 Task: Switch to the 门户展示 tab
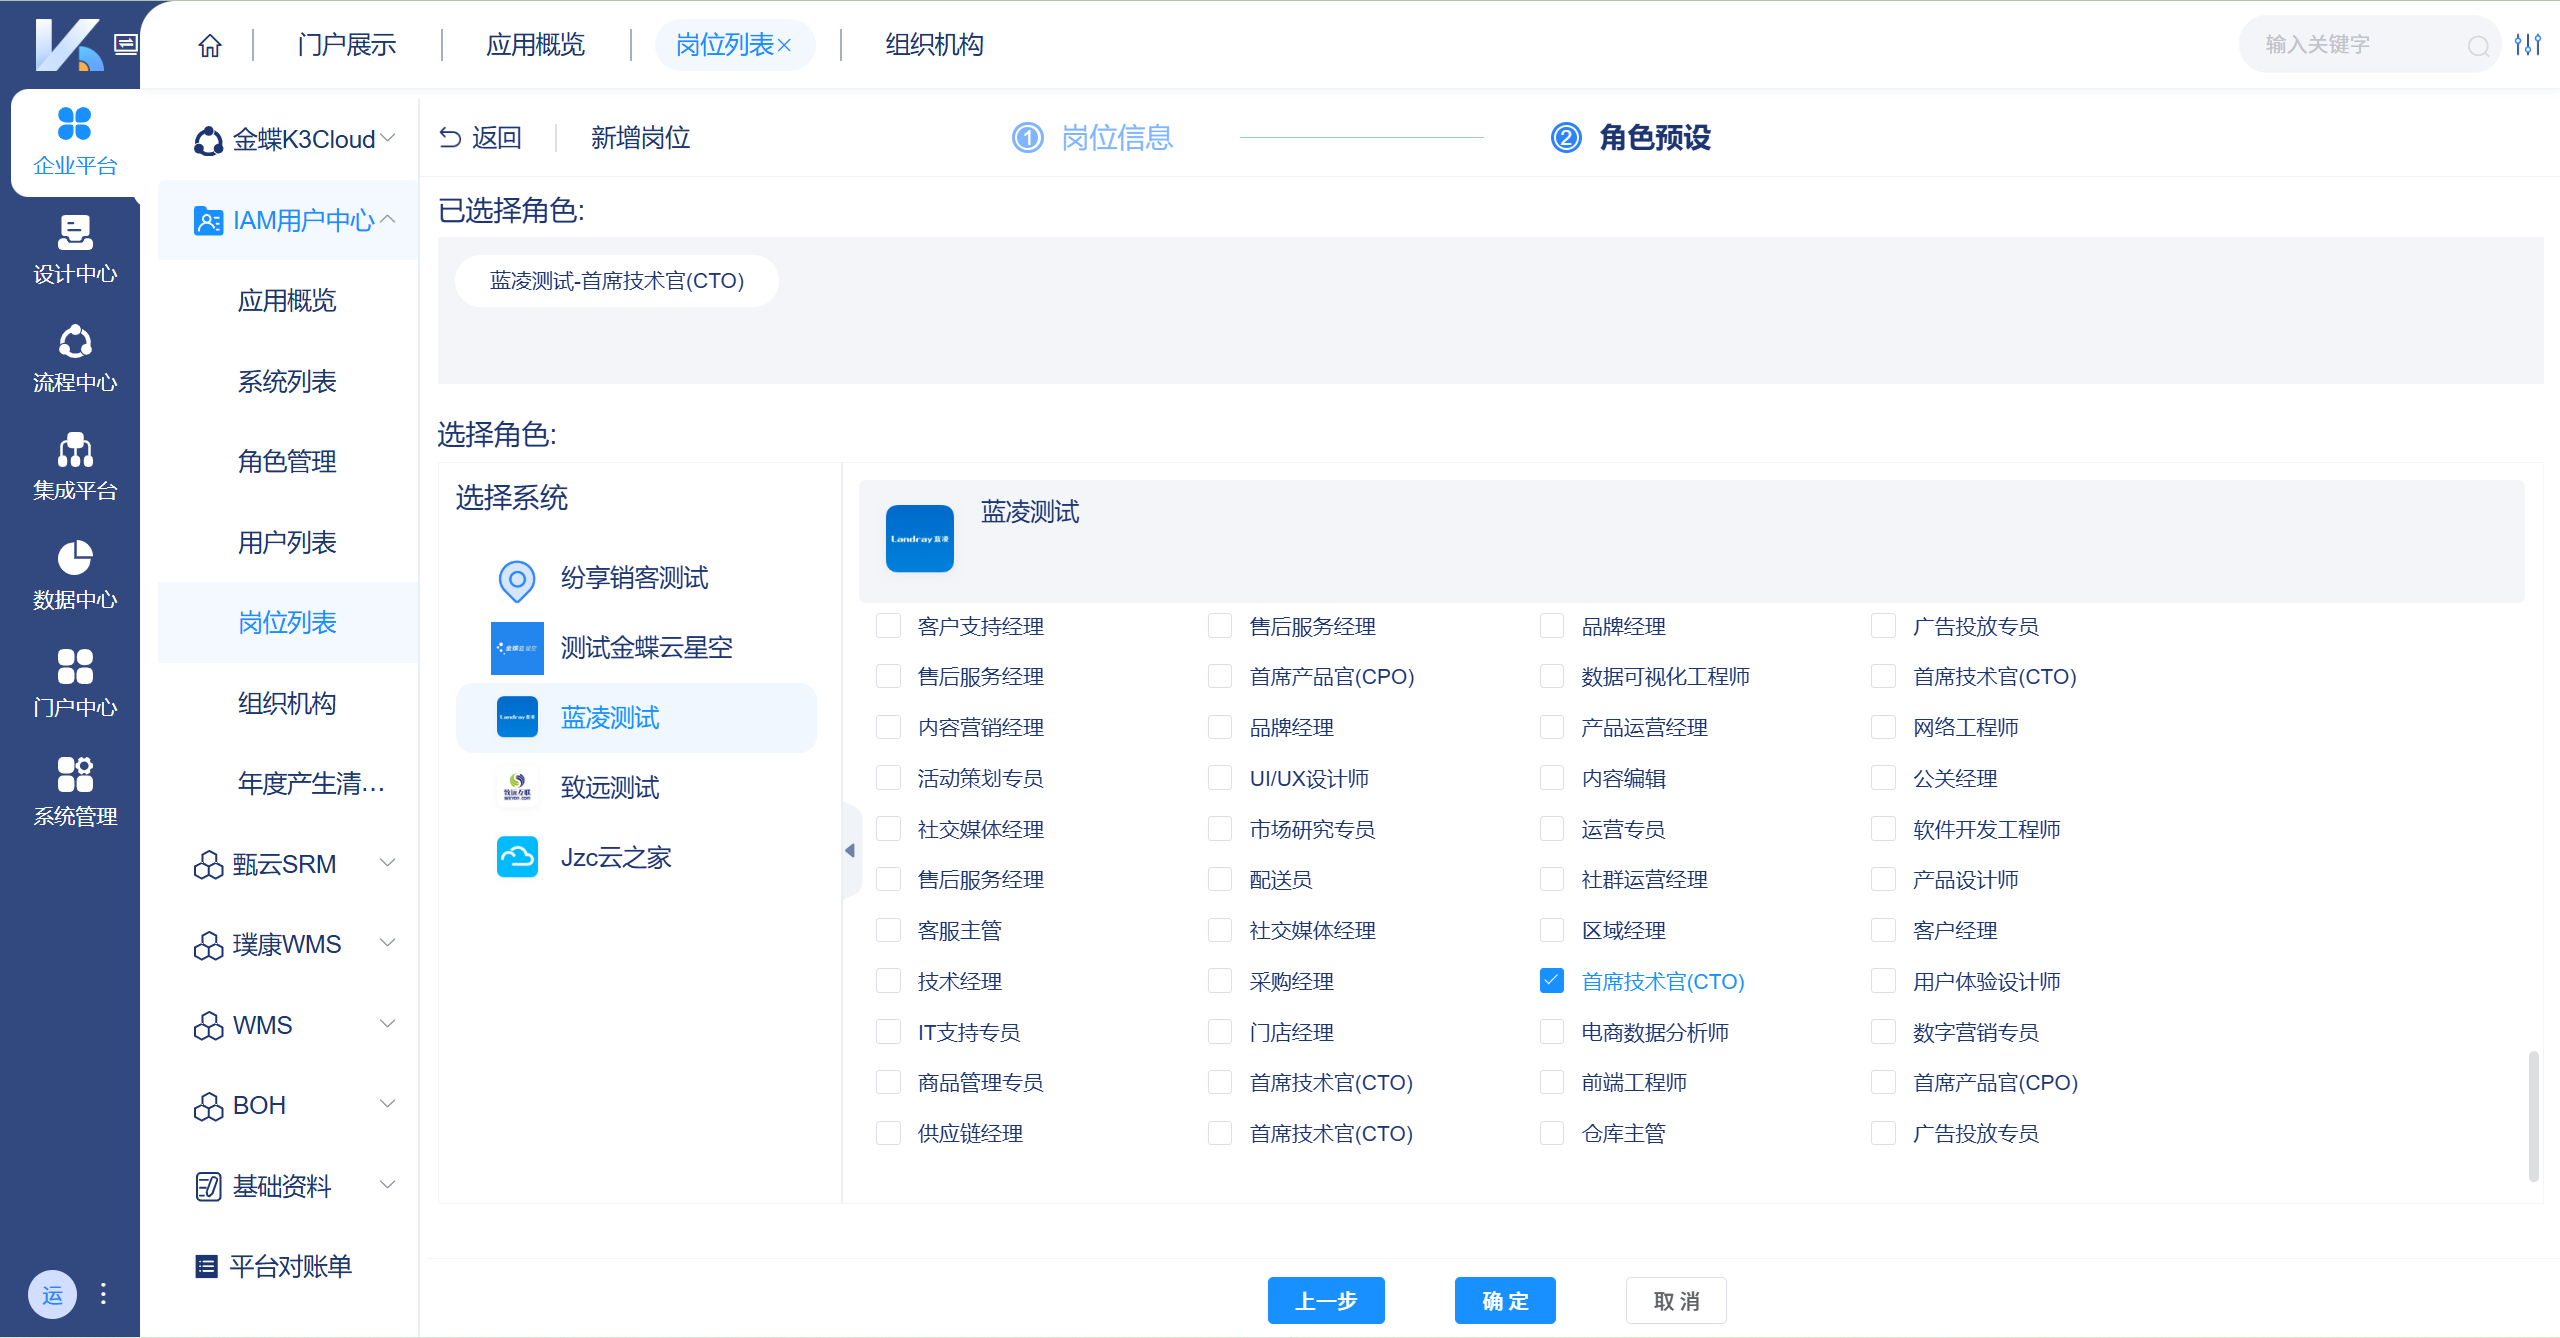[x=345, y=44]
